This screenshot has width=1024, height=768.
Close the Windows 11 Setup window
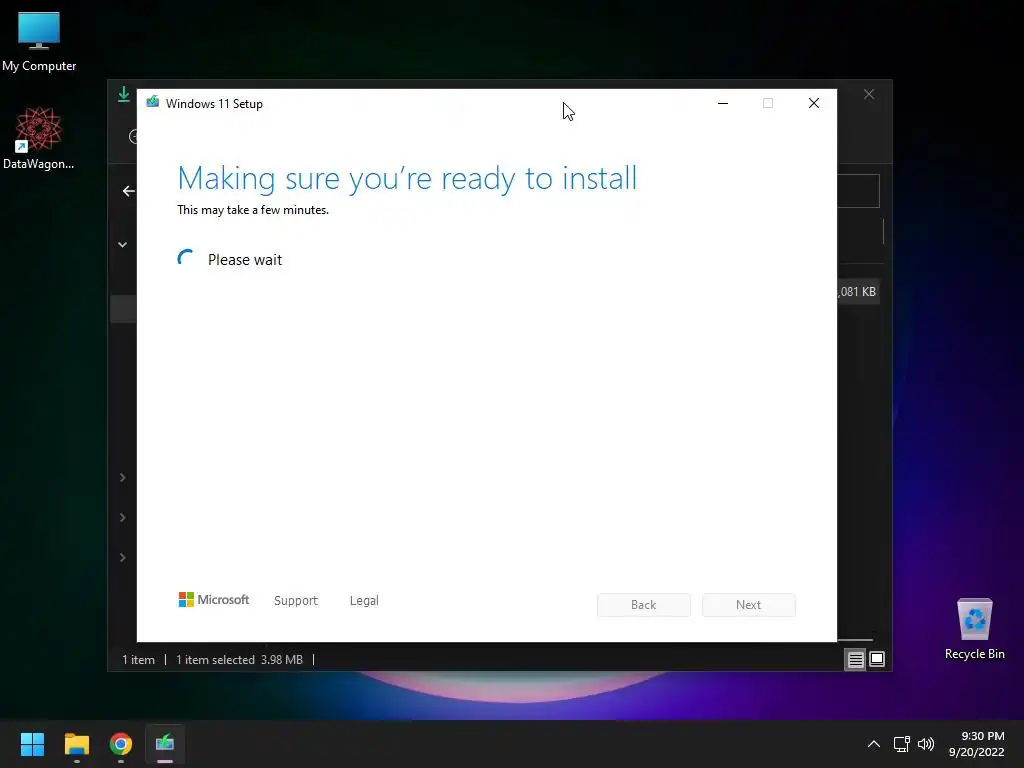pyautogui.click(x=814, y=103)
